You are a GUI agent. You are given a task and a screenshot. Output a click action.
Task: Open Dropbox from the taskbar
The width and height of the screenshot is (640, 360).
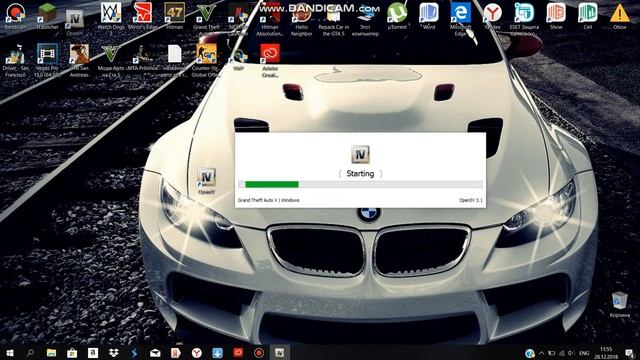[x=113, y=353]
